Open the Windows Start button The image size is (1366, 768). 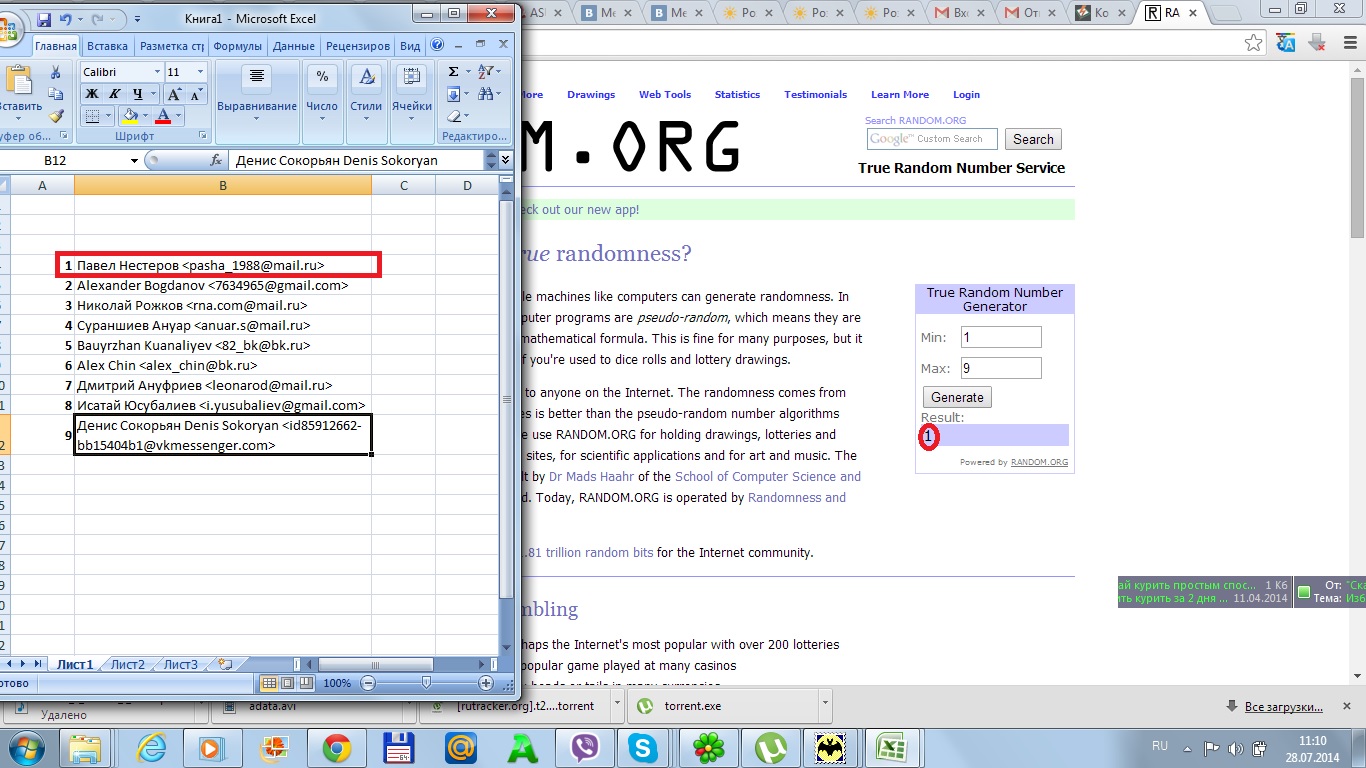click(26, 746)
